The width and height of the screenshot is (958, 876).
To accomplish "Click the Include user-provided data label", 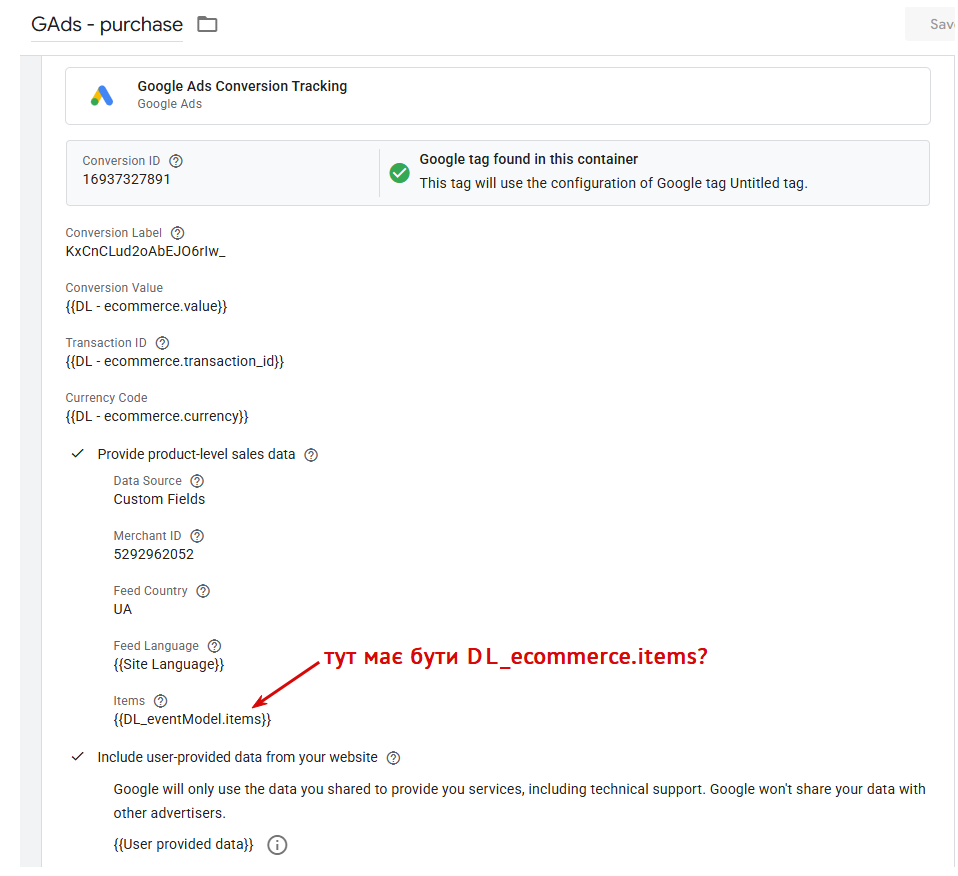I will coord(238,757).
